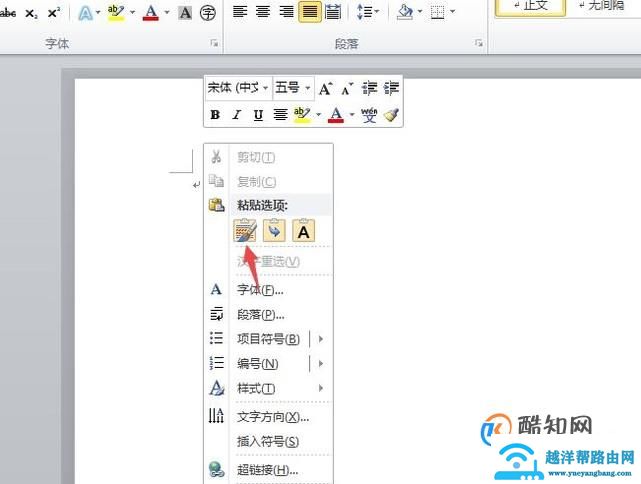Image resolution: width=641 pixels, height=484 pixels.
Task: Toggle character shading in ribbon
Action: pos(185,13)
